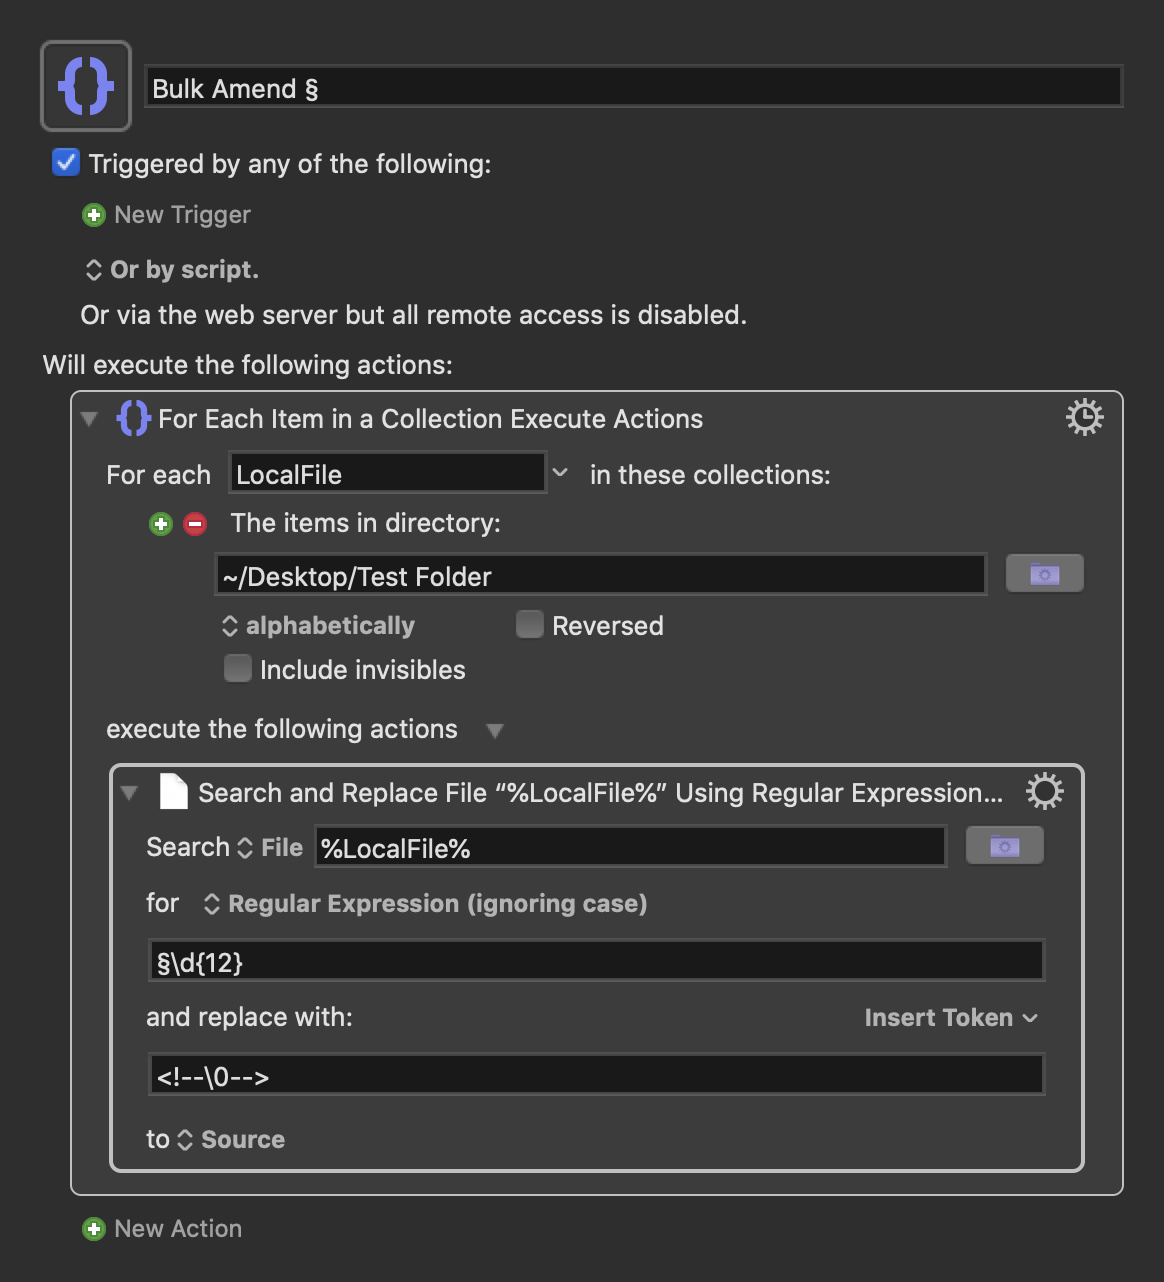The image size is (1164, 1282).
Task: Click the green New Trigger plus icon
Action: click(94, 215)
